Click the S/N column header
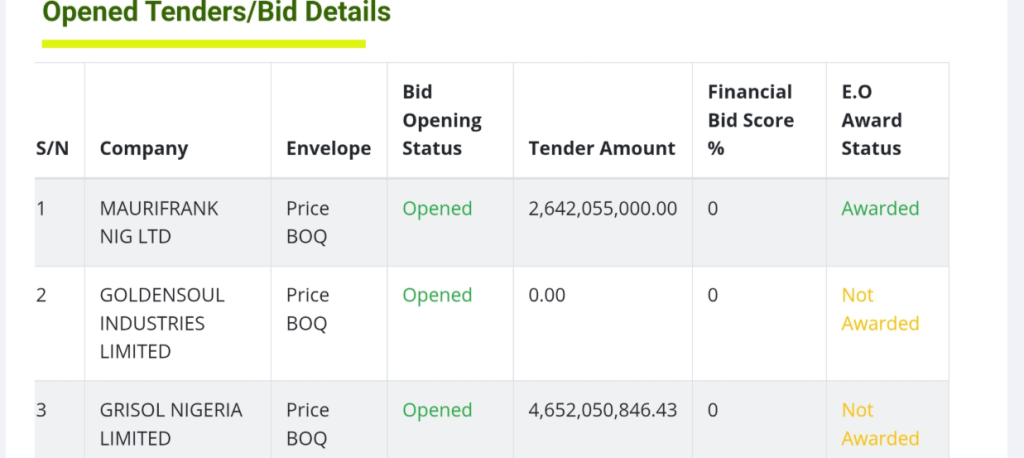 tap(53, 148)
